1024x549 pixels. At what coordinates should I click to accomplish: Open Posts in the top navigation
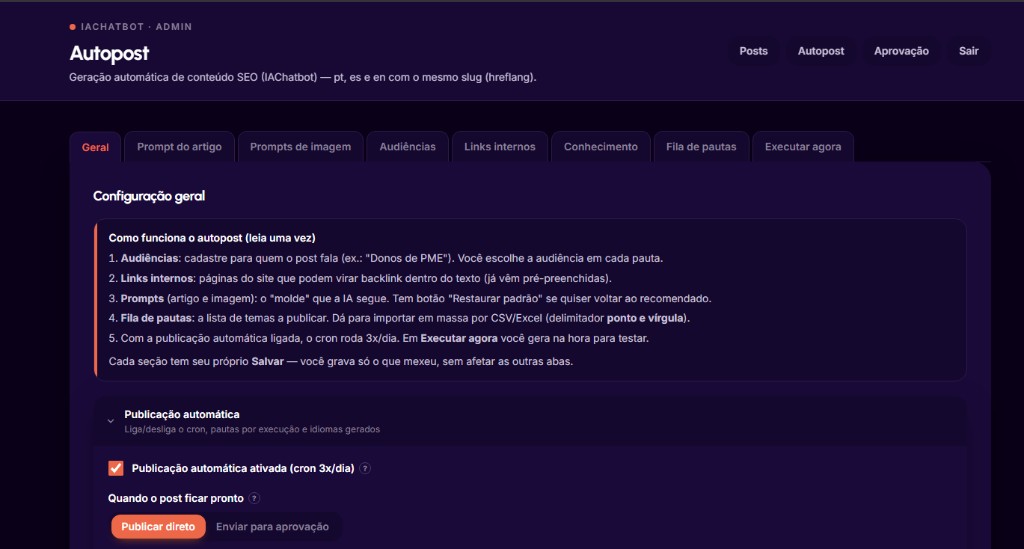pos(753,51)
